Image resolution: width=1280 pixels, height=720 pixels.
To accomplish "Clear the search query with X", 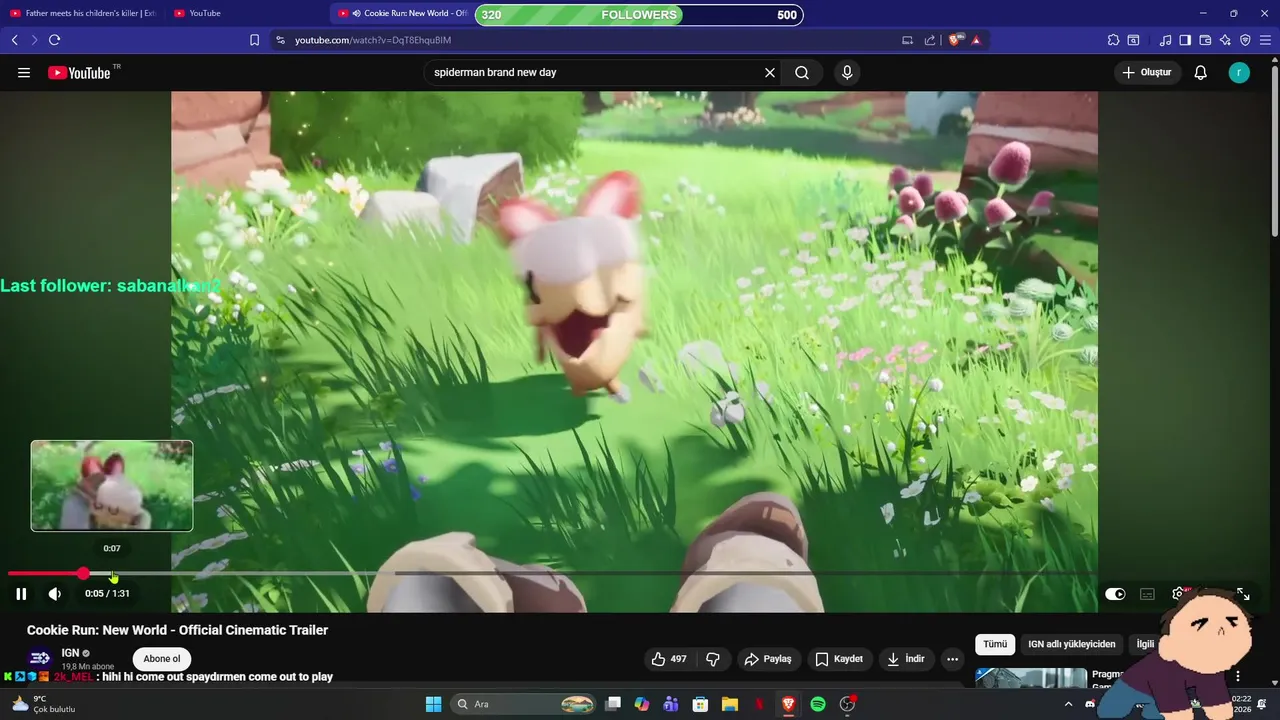I will click(x=770, y=72).
